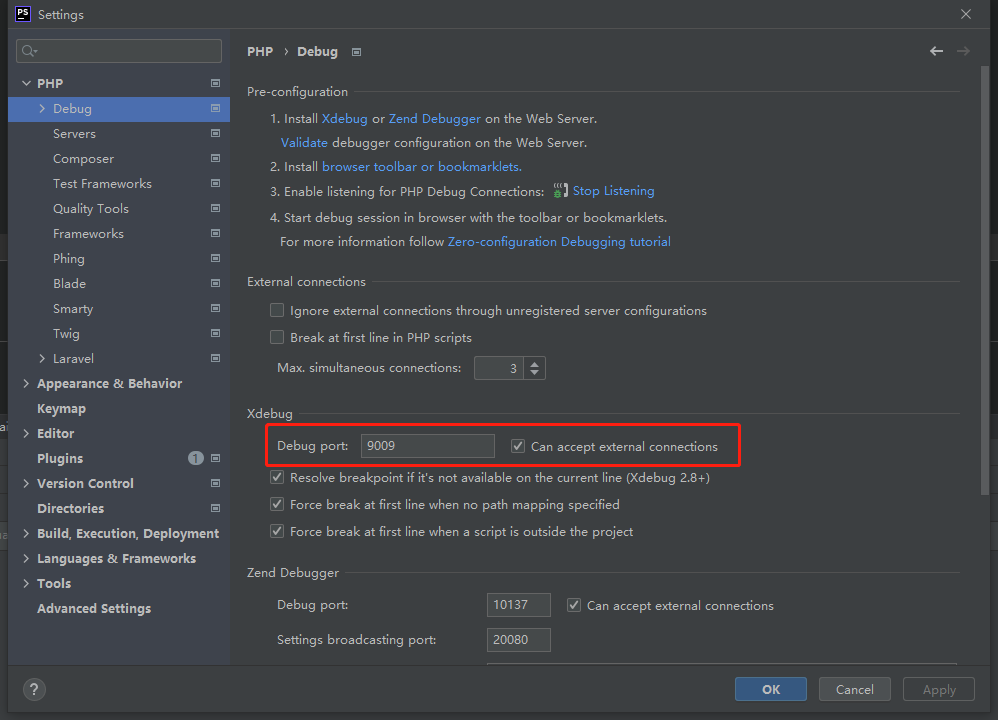Viewport: 998px width, 720px height.
Task: Click the Zend Debugger link
Action: (435, 118)
